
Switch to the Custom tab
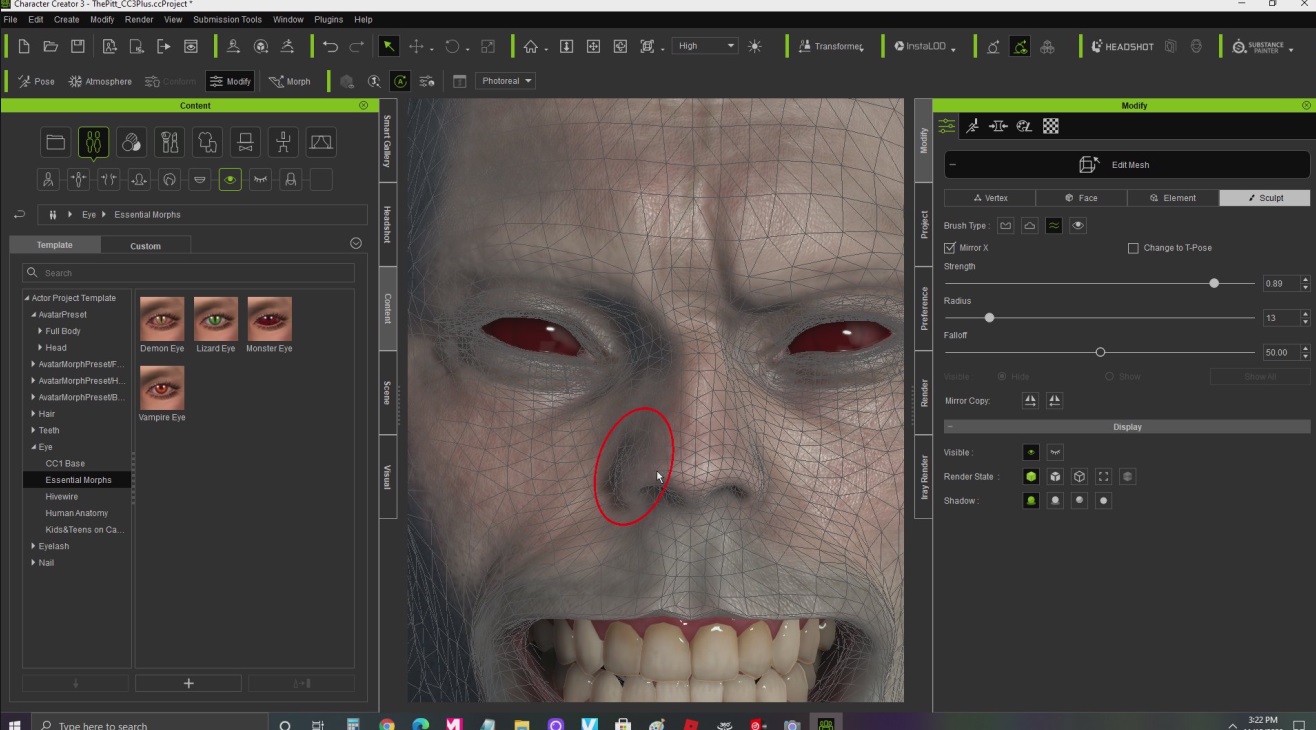point(145,245)
